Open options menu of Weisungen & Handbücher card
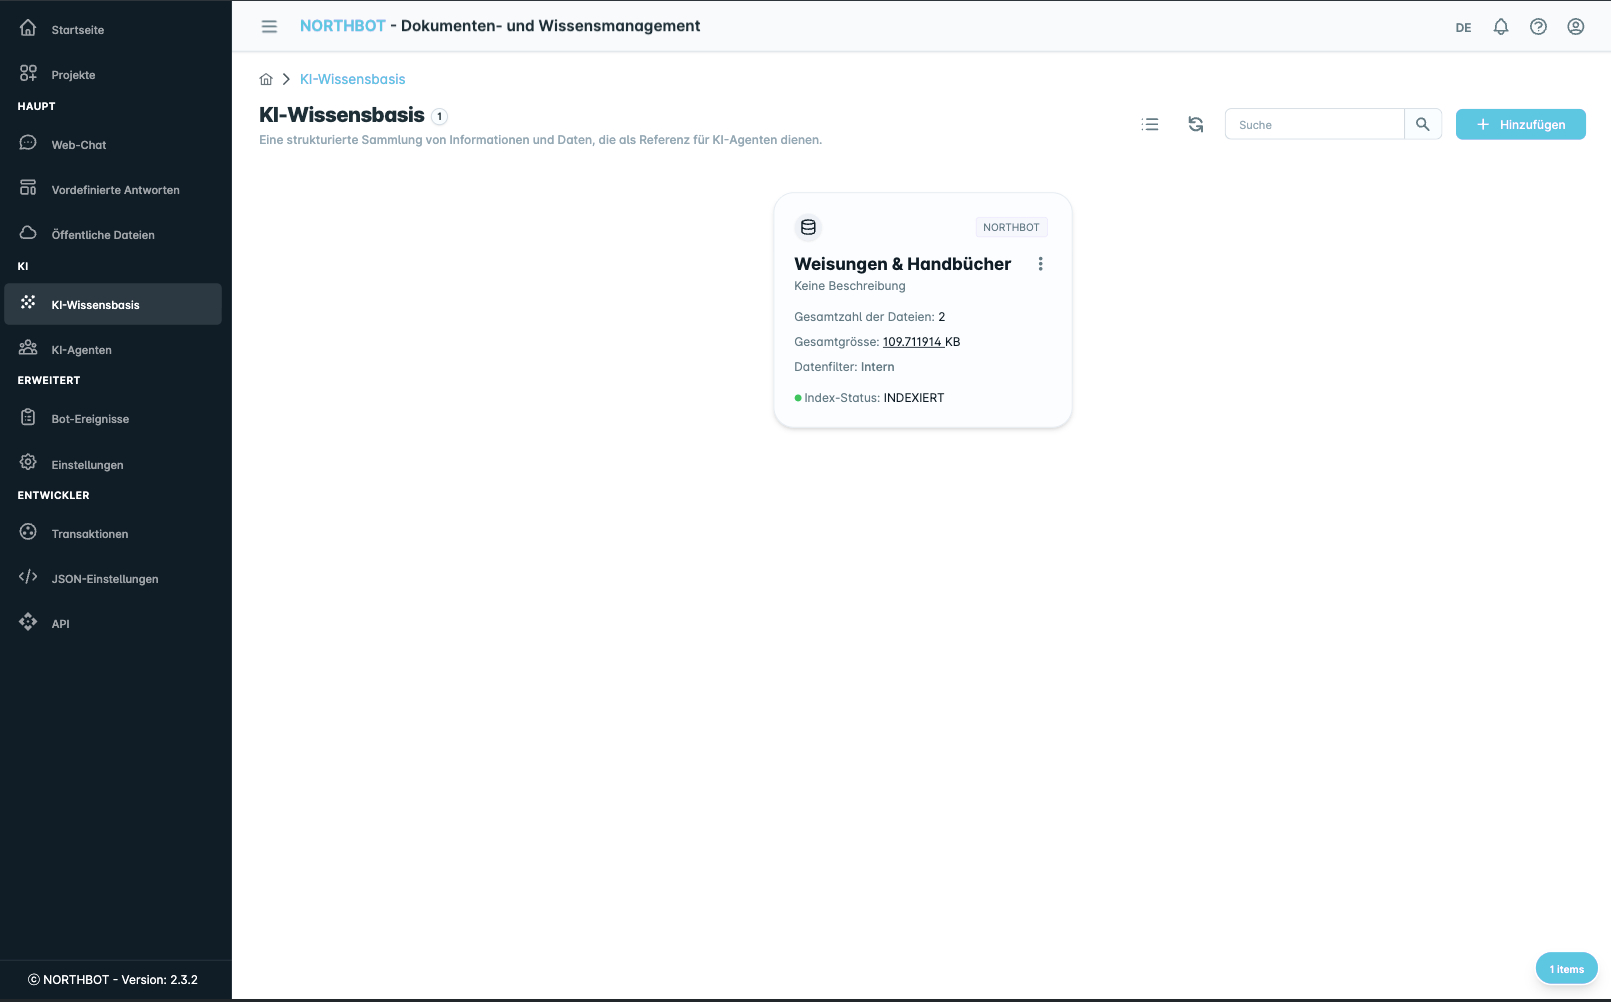 click(1040, 264)
